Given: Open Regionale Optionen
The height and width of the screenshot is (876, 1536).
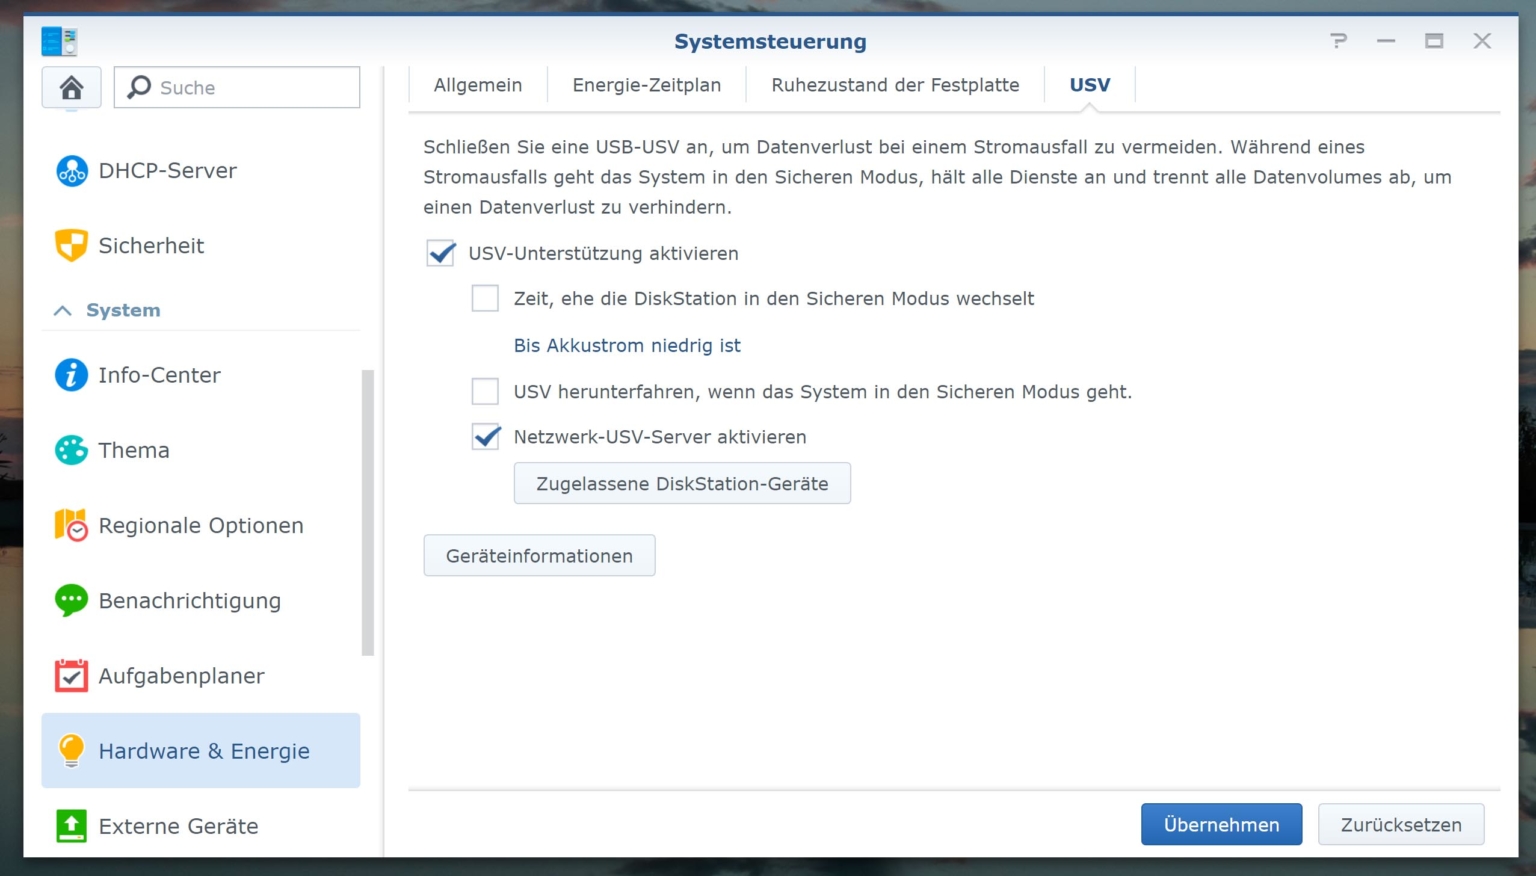Looking at the screenshot, I should [200, 525].
